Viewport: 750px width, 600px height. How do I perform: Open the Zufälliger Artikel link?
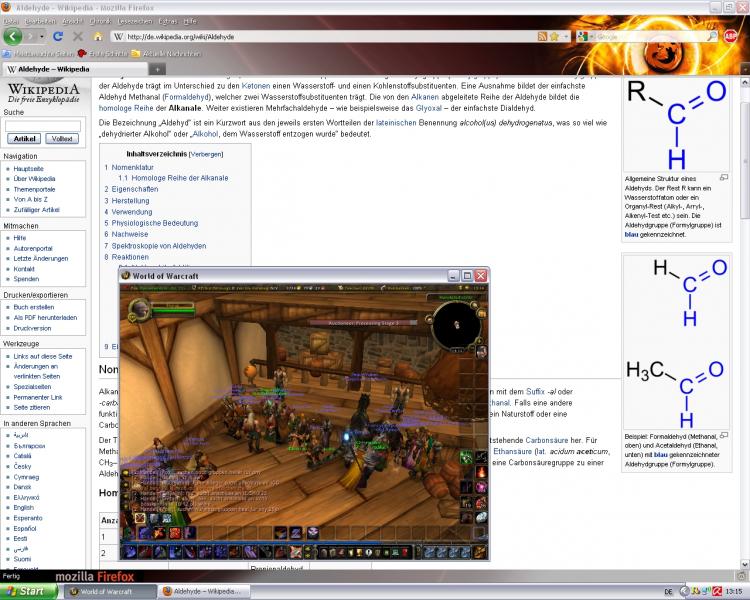pyautogui.click(x=36, y=210)
